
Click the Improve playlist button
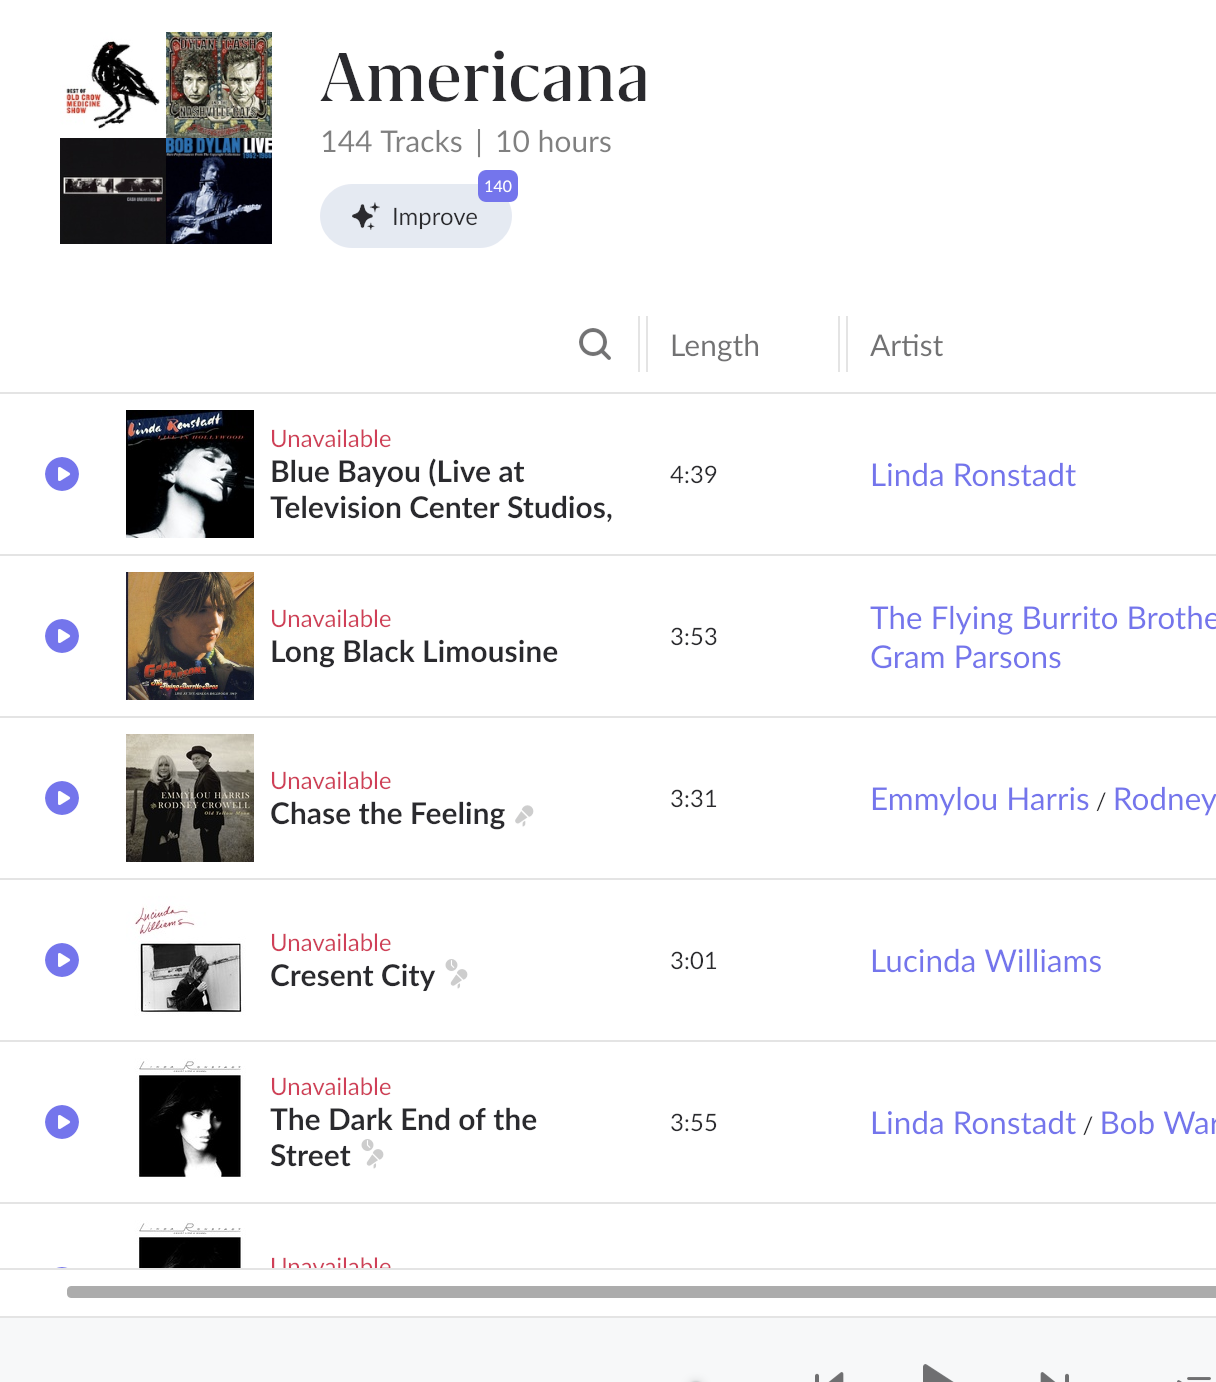click(416, 217)
